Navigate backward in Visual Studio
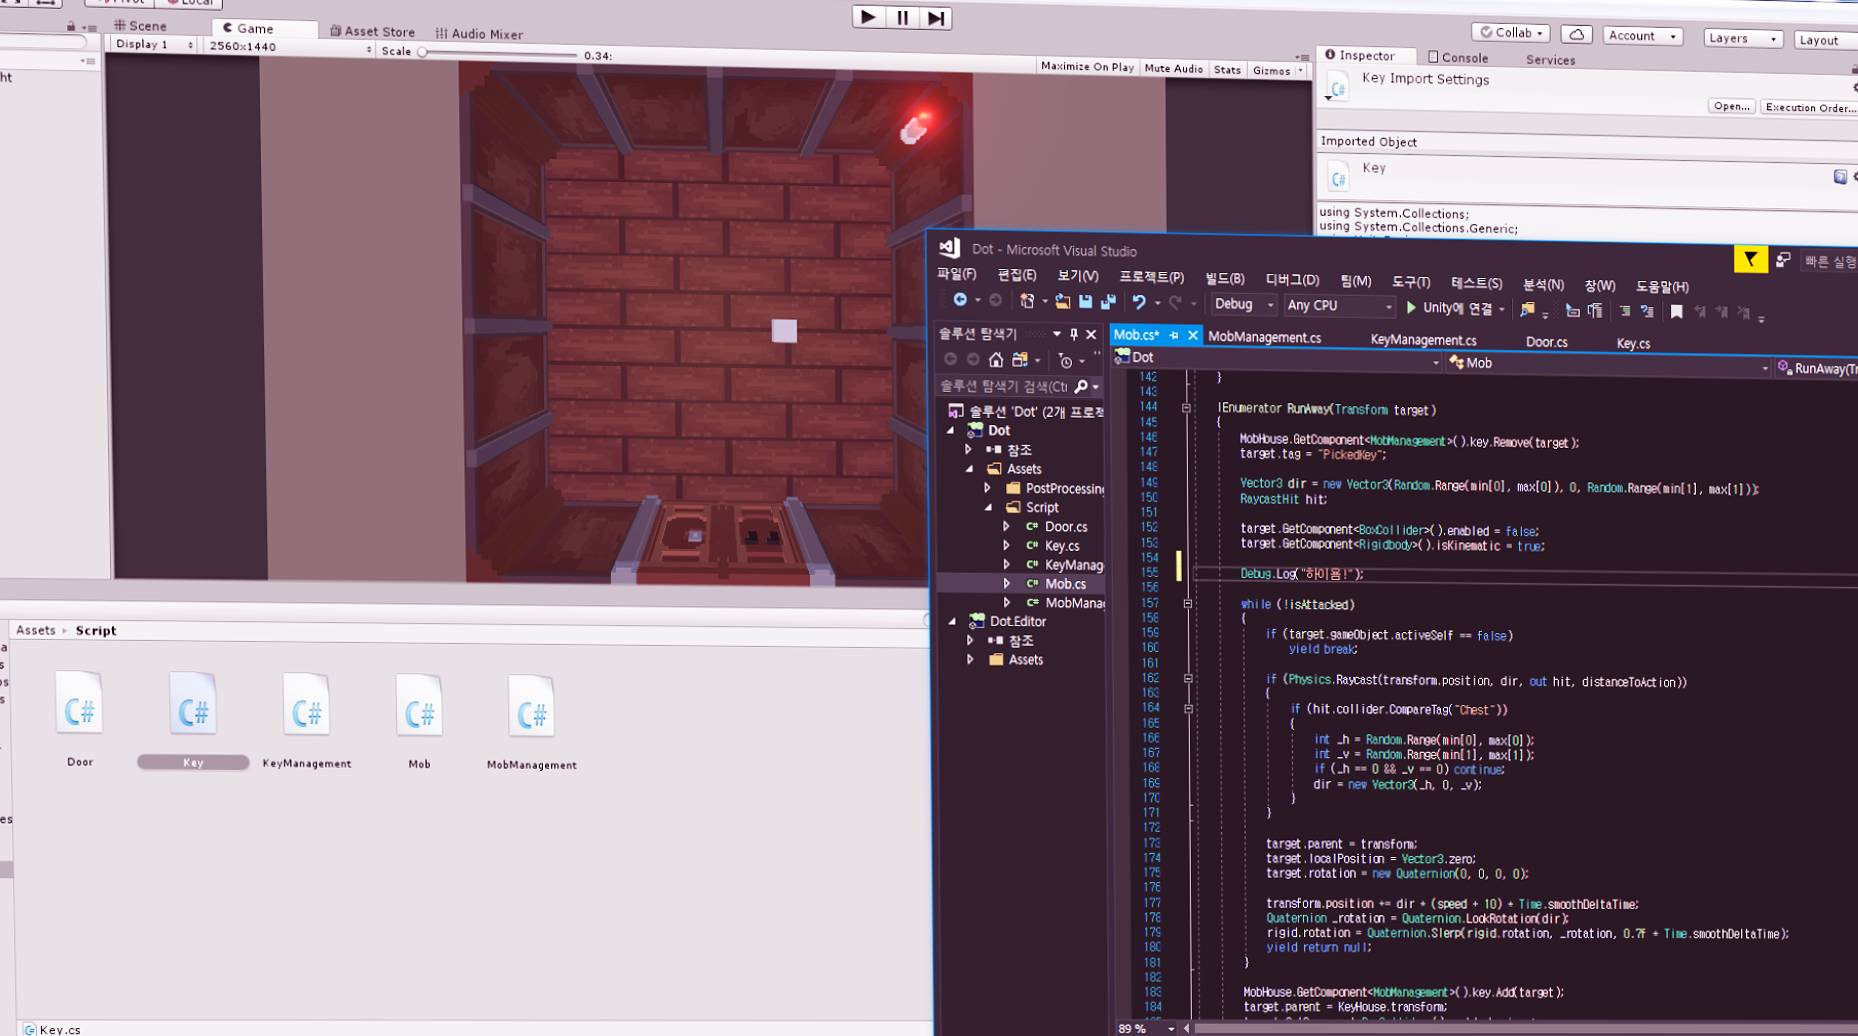This screenshot has width=1858, height=1036. pyautogui.click(x=960, y=300)
